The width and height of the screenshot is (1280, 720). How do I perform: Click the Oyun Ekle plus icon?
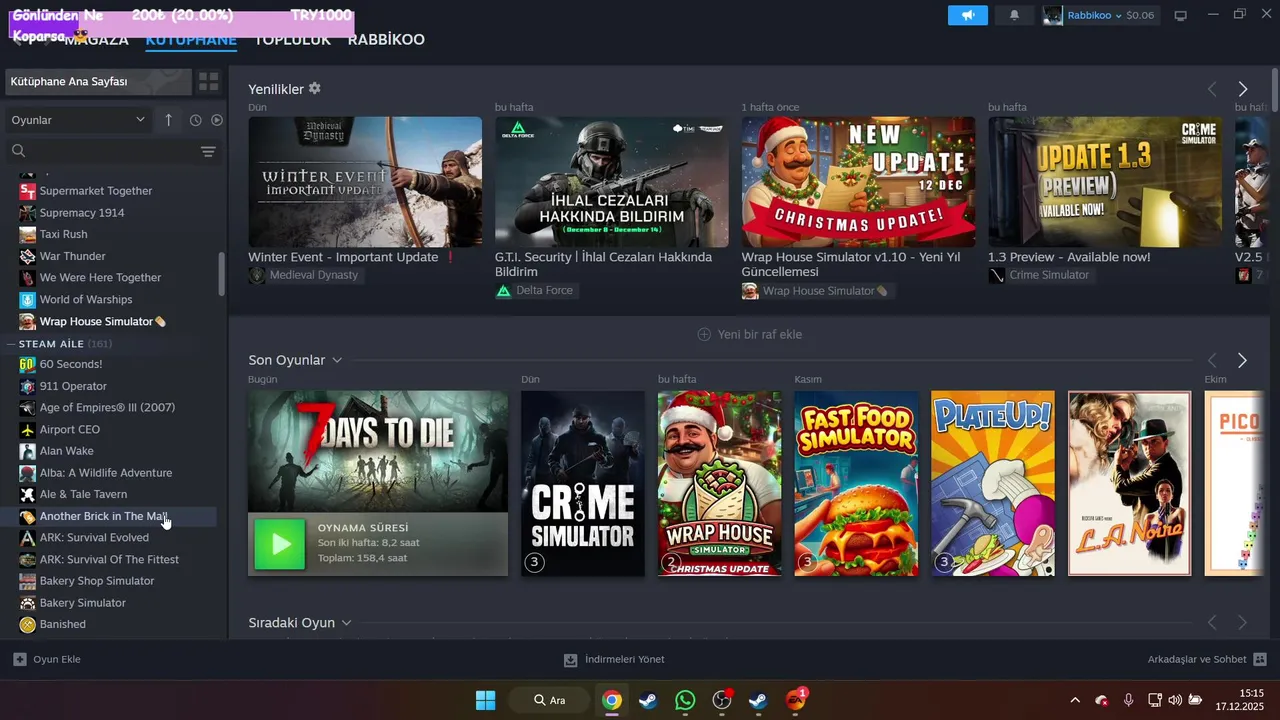[x=20, y=659]
